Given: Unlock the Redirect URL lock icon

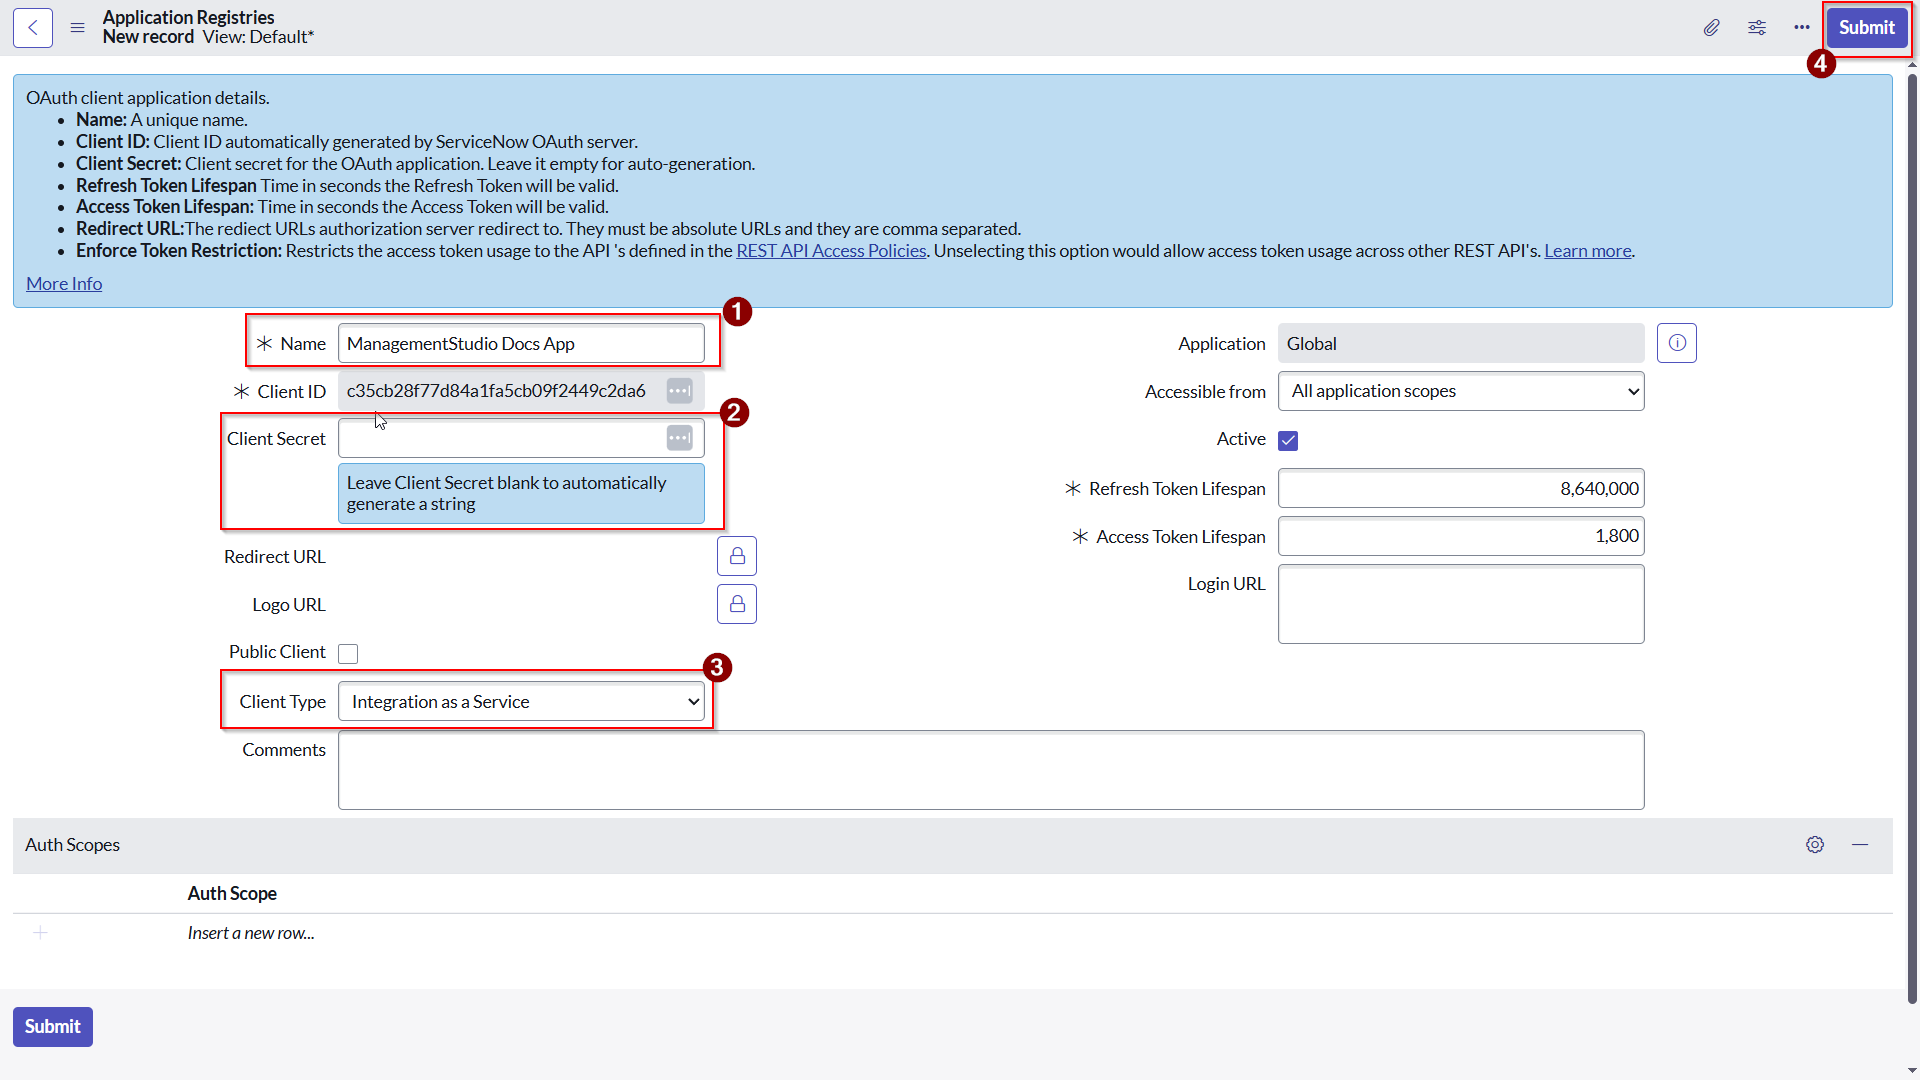Looking at the screenshot, I should pos(737,556).
